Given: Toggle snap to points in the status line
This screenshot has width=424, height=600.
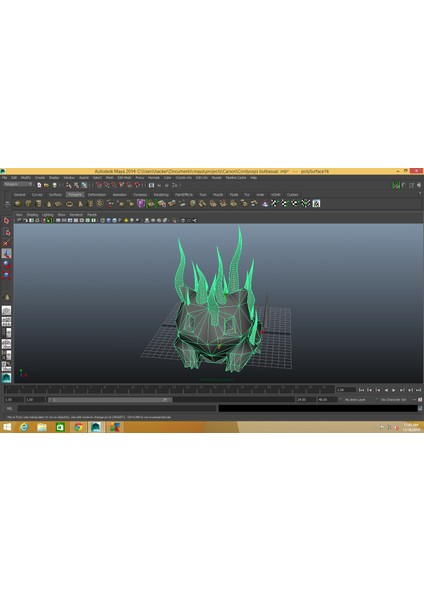Looking at the screenshot, I should (x=114, y=185).
